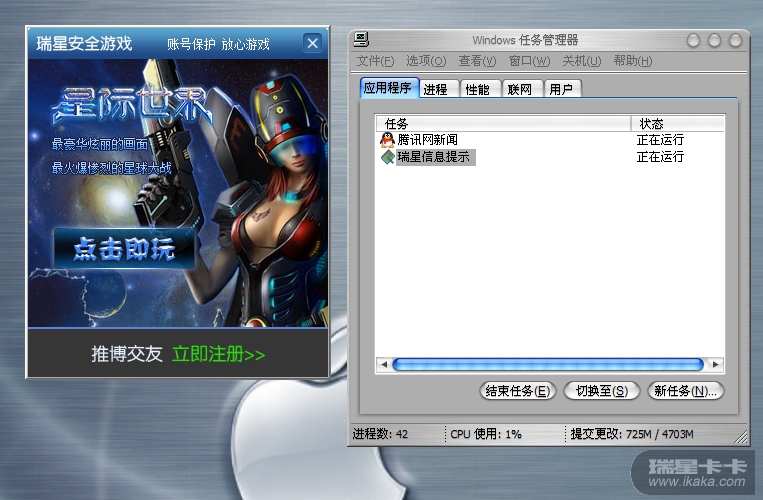Click the first round button on the Task Manager title bar

point(693,40)
